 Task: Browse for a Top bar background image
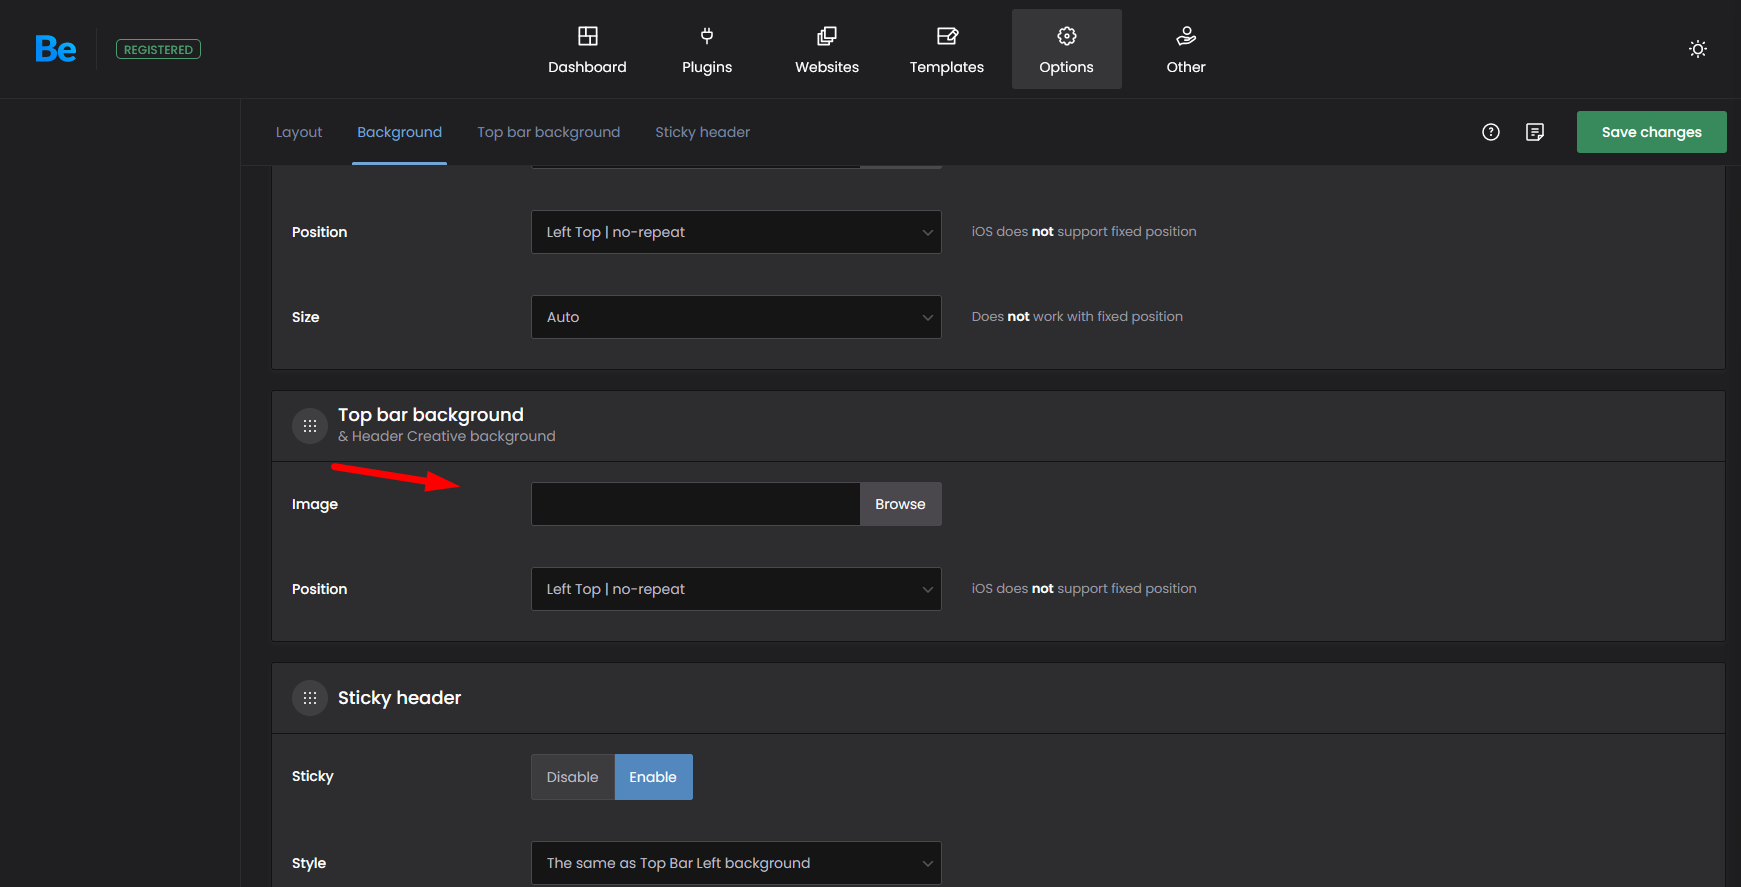(x=900, y=504)
